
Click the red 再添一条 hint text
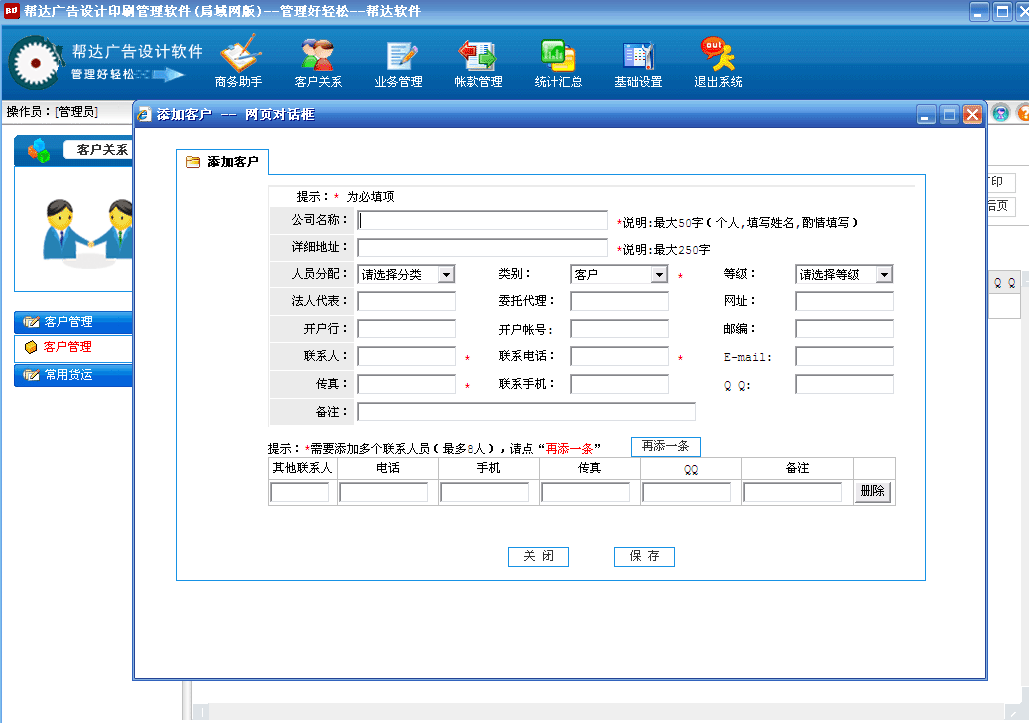pyautogui.click(x=569, y=449)
